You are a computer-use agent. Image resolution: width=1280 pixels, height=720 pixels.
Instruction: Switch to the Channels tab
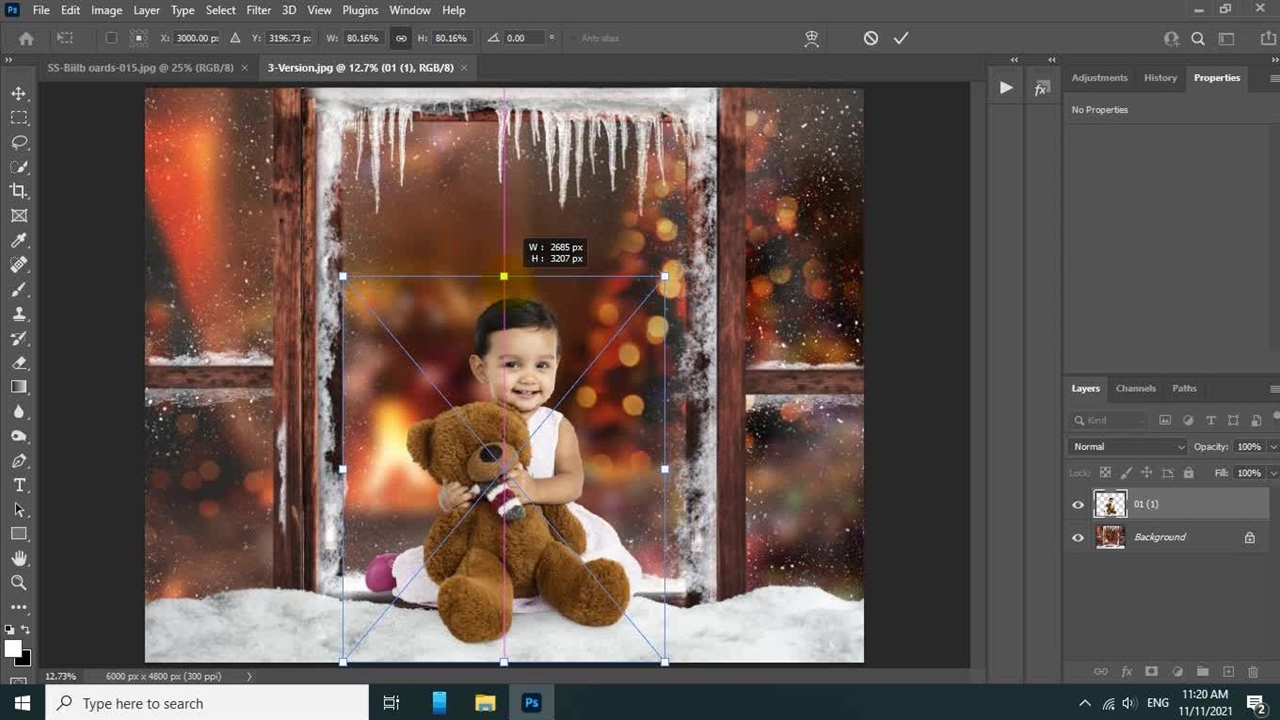pyautogui.click(x=1135, y=388)
